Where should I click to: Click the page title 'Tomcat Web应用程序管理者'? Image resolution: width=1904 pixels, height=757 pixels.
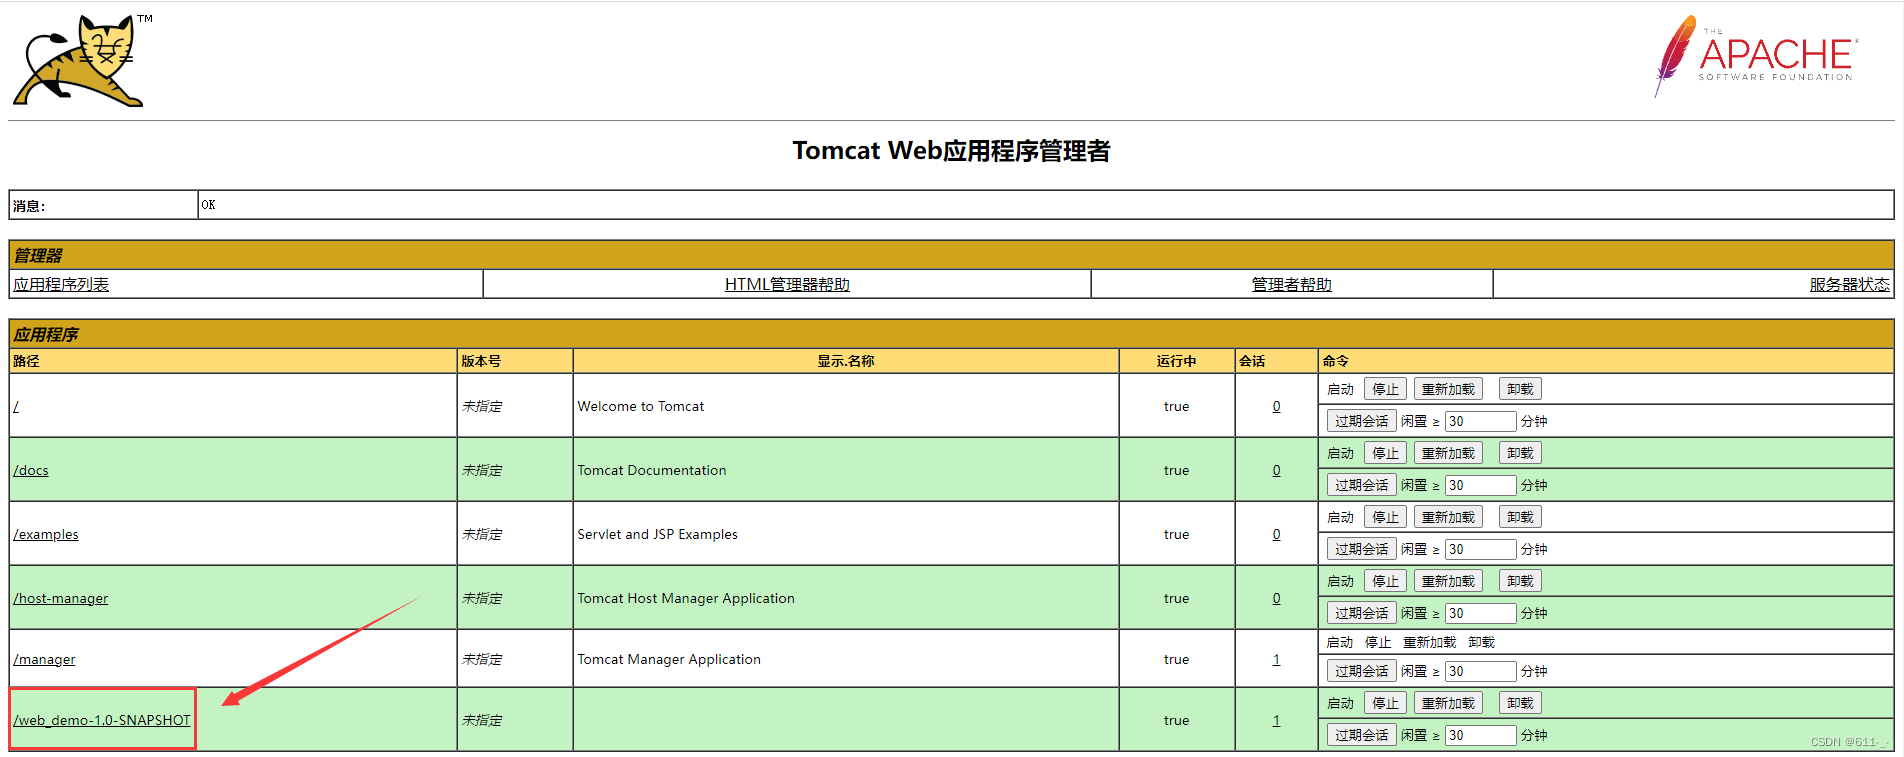951,150
